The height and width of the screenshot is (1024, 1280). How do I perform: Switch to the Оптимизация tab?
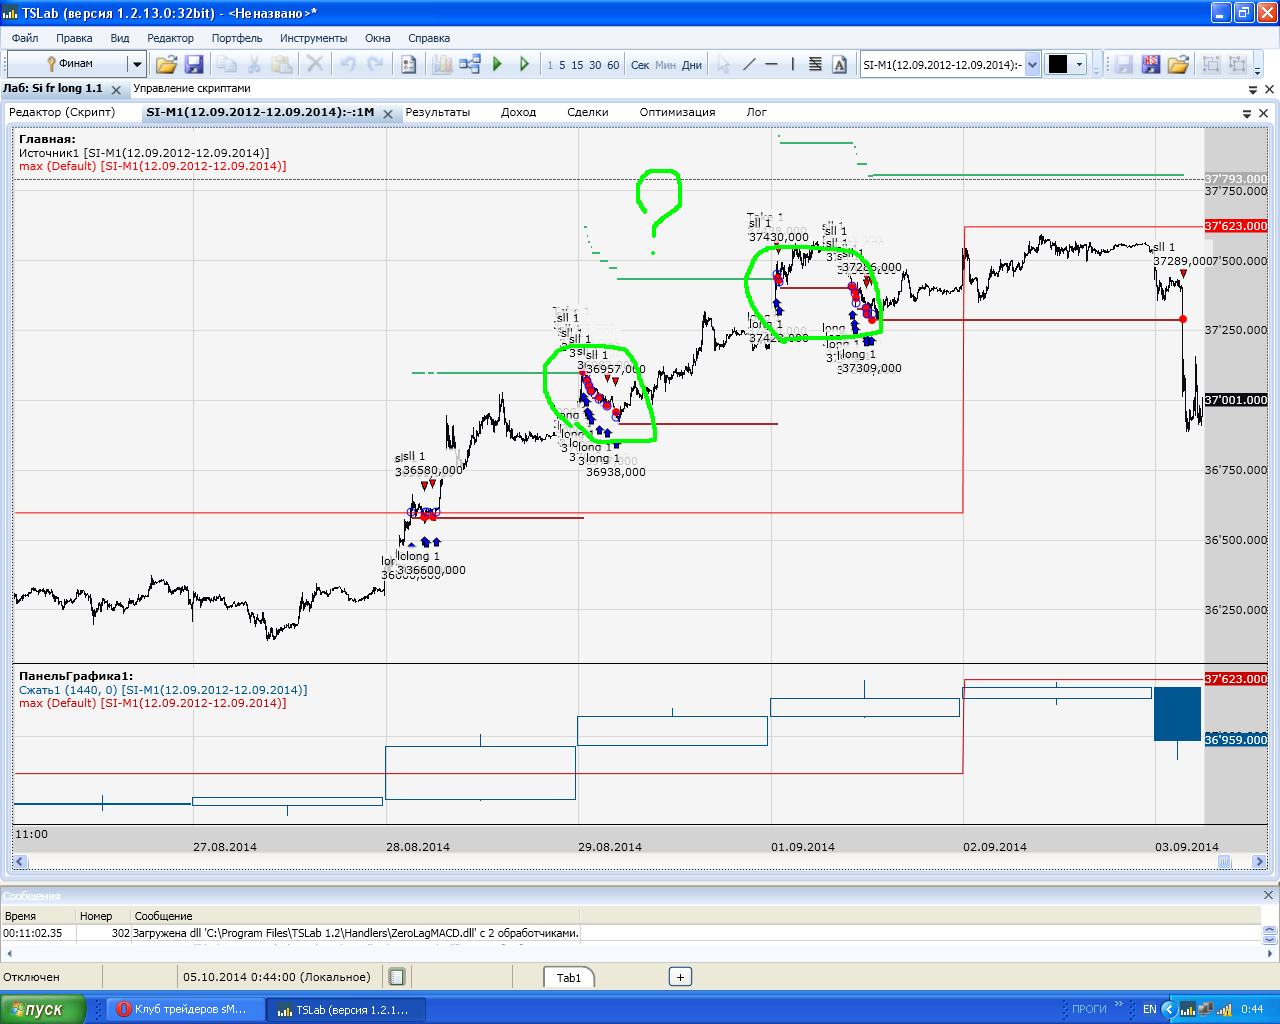(678, 112)
